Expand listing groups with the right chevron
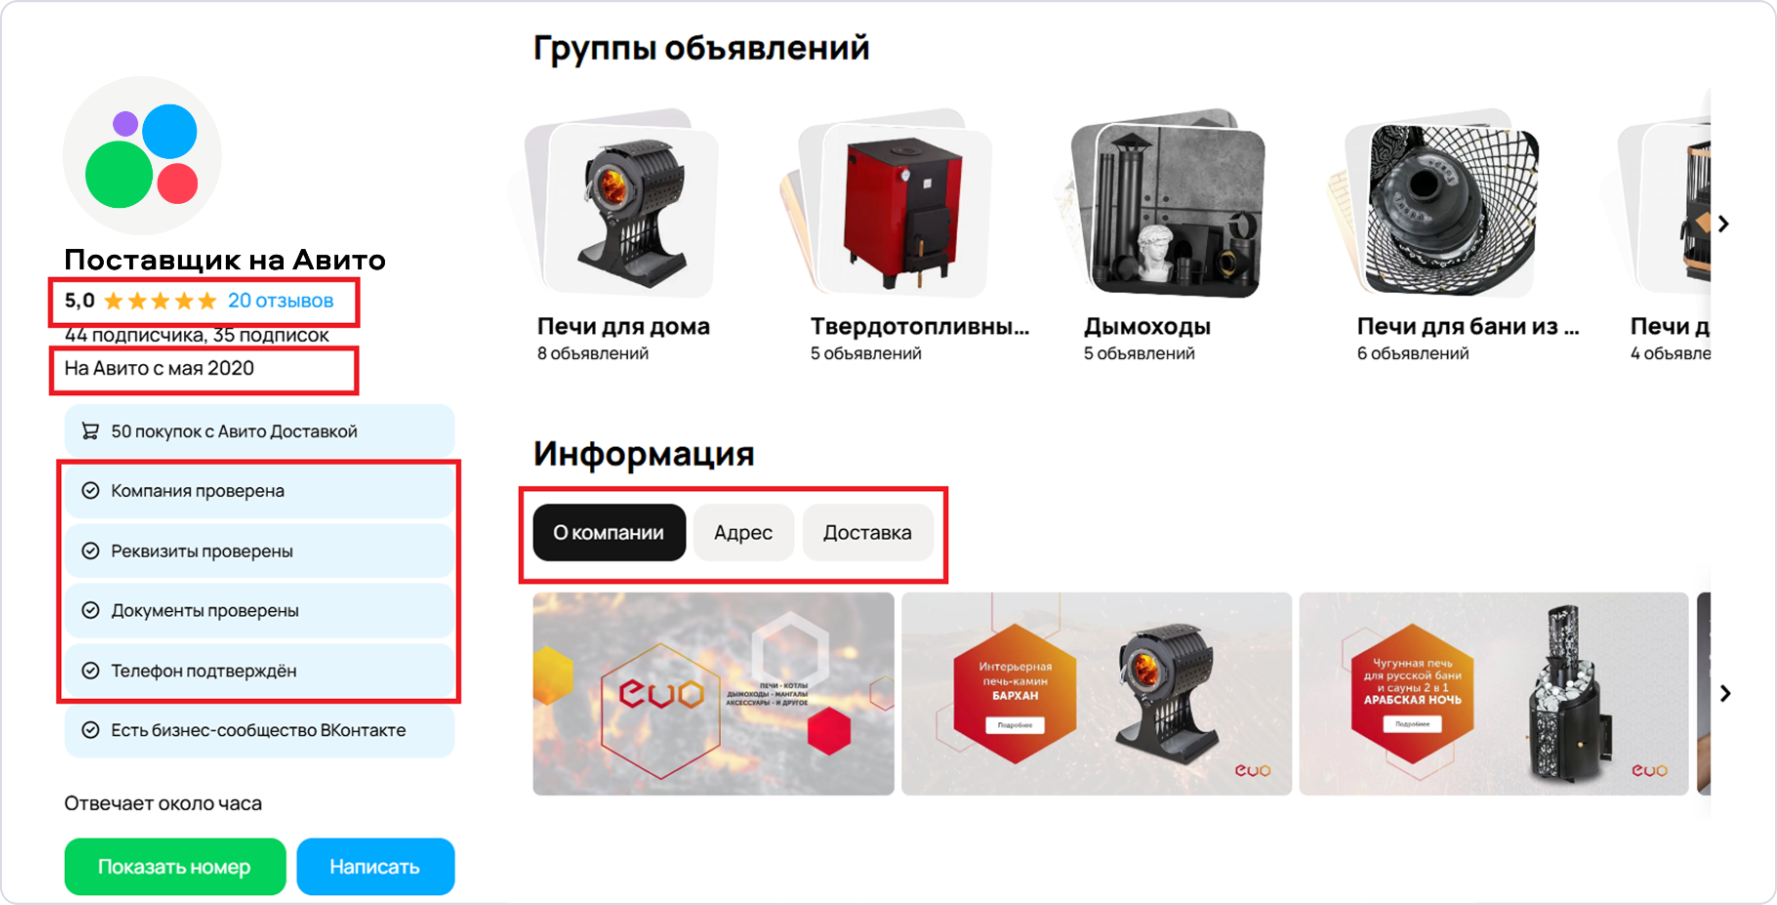 tap(1723, 224)
